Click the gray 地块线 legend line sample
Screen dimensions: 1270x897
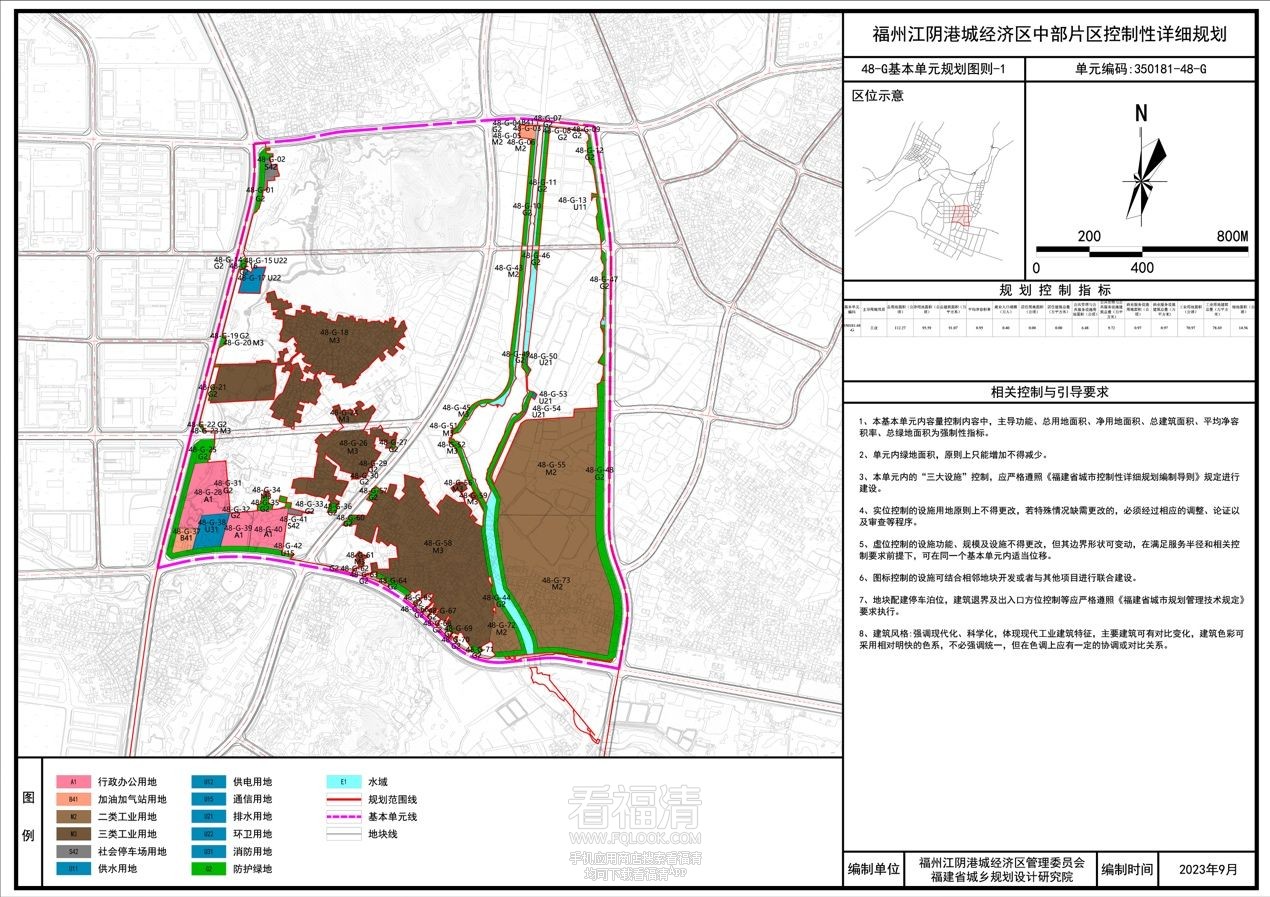tap(343, 834)
